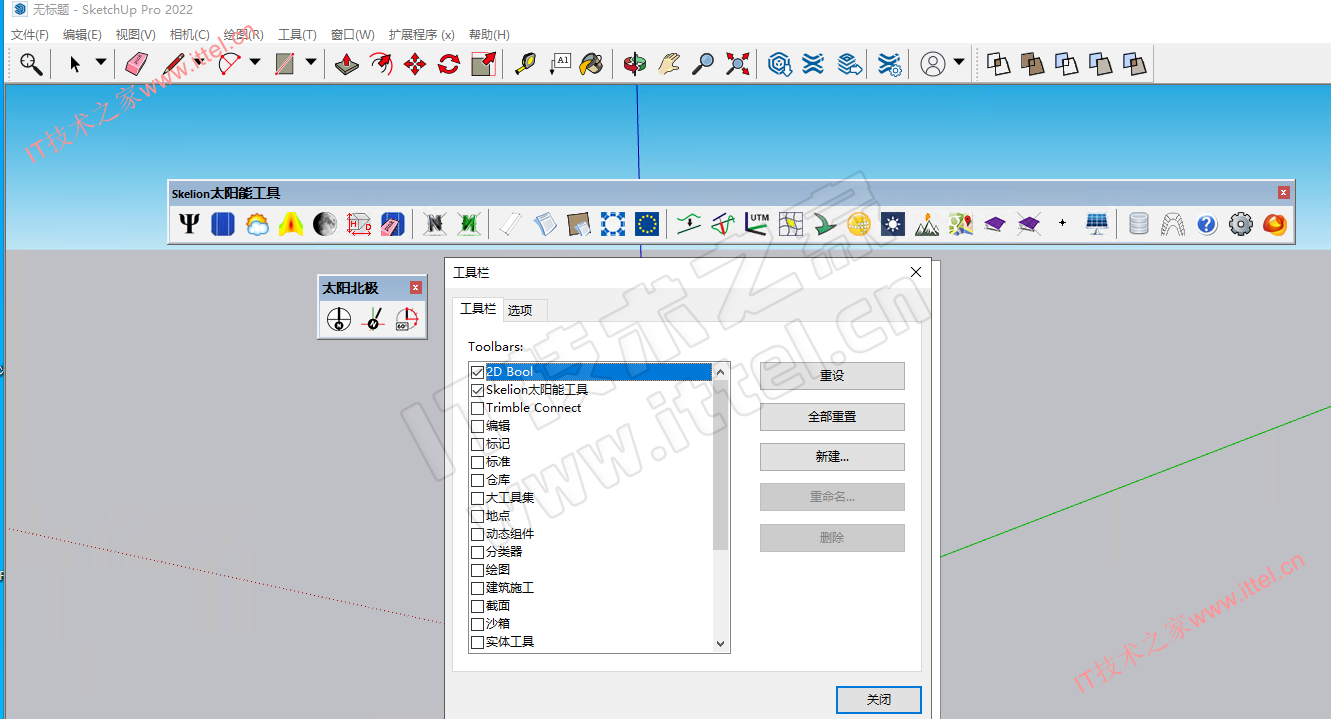Select the Arc drawing tool

pyautogui.click(x=229, y=64)
